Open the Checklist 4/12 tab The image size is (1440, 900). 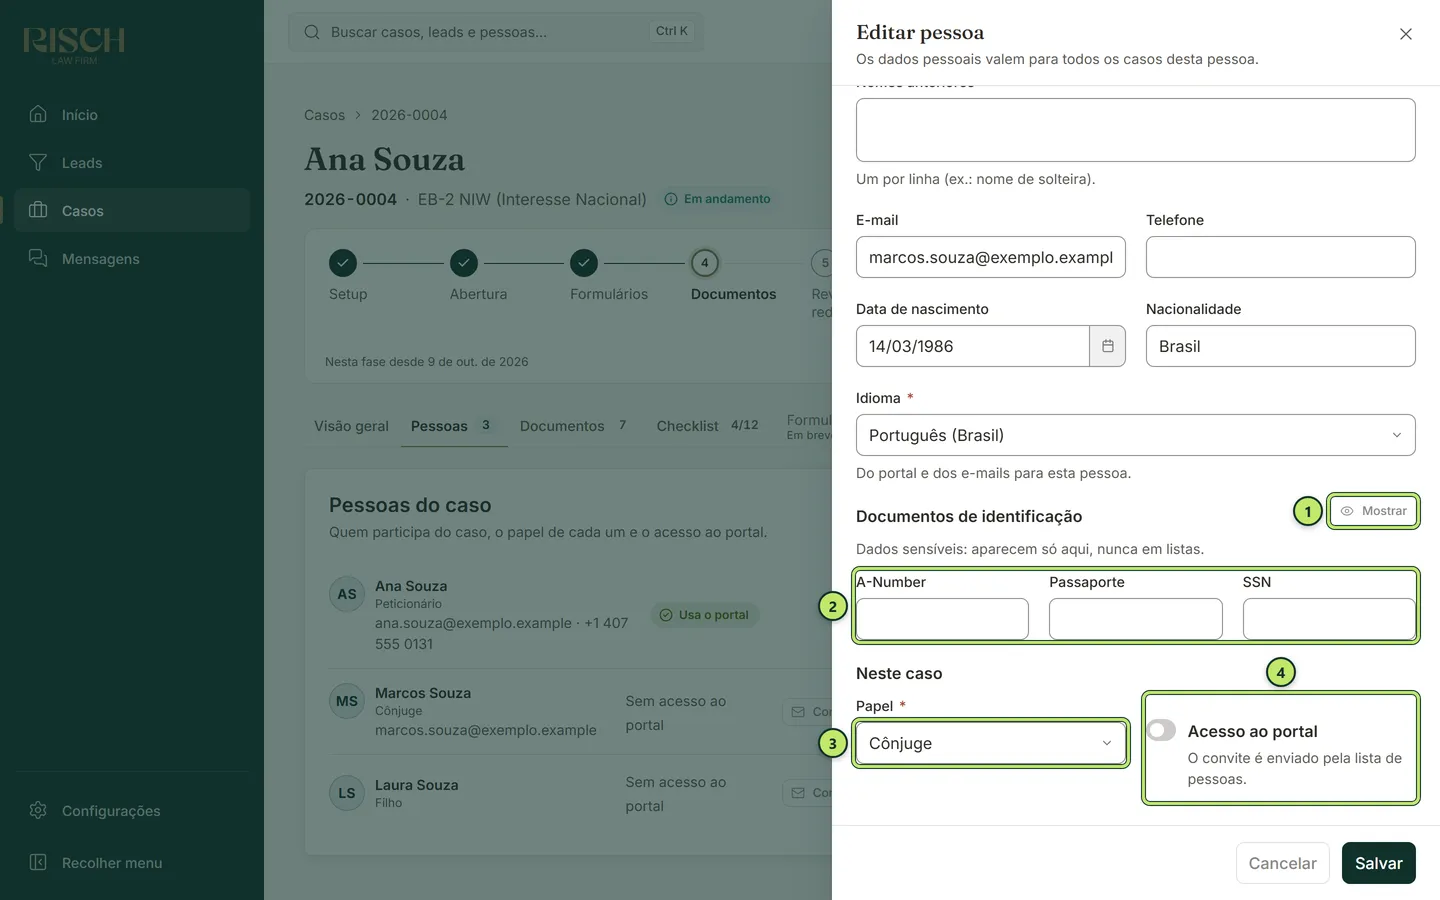pos(707,426)
